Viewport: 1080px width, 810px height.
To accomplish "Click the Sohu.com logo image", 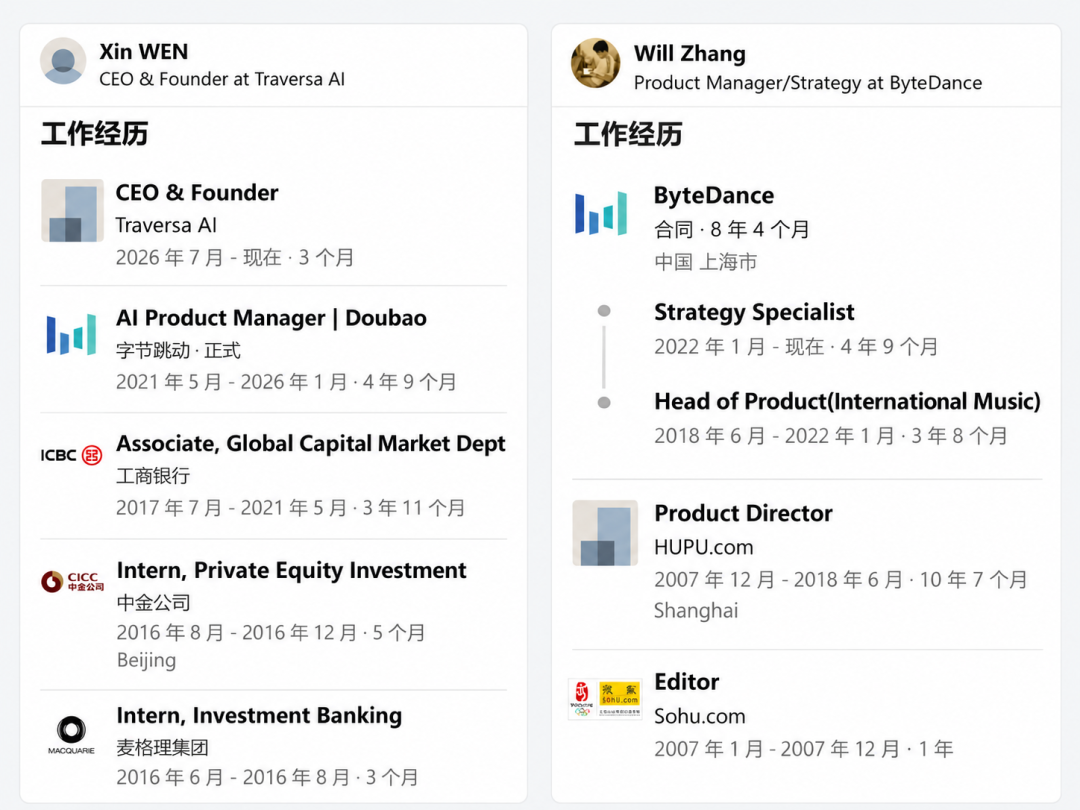I will tap(605, 699).
